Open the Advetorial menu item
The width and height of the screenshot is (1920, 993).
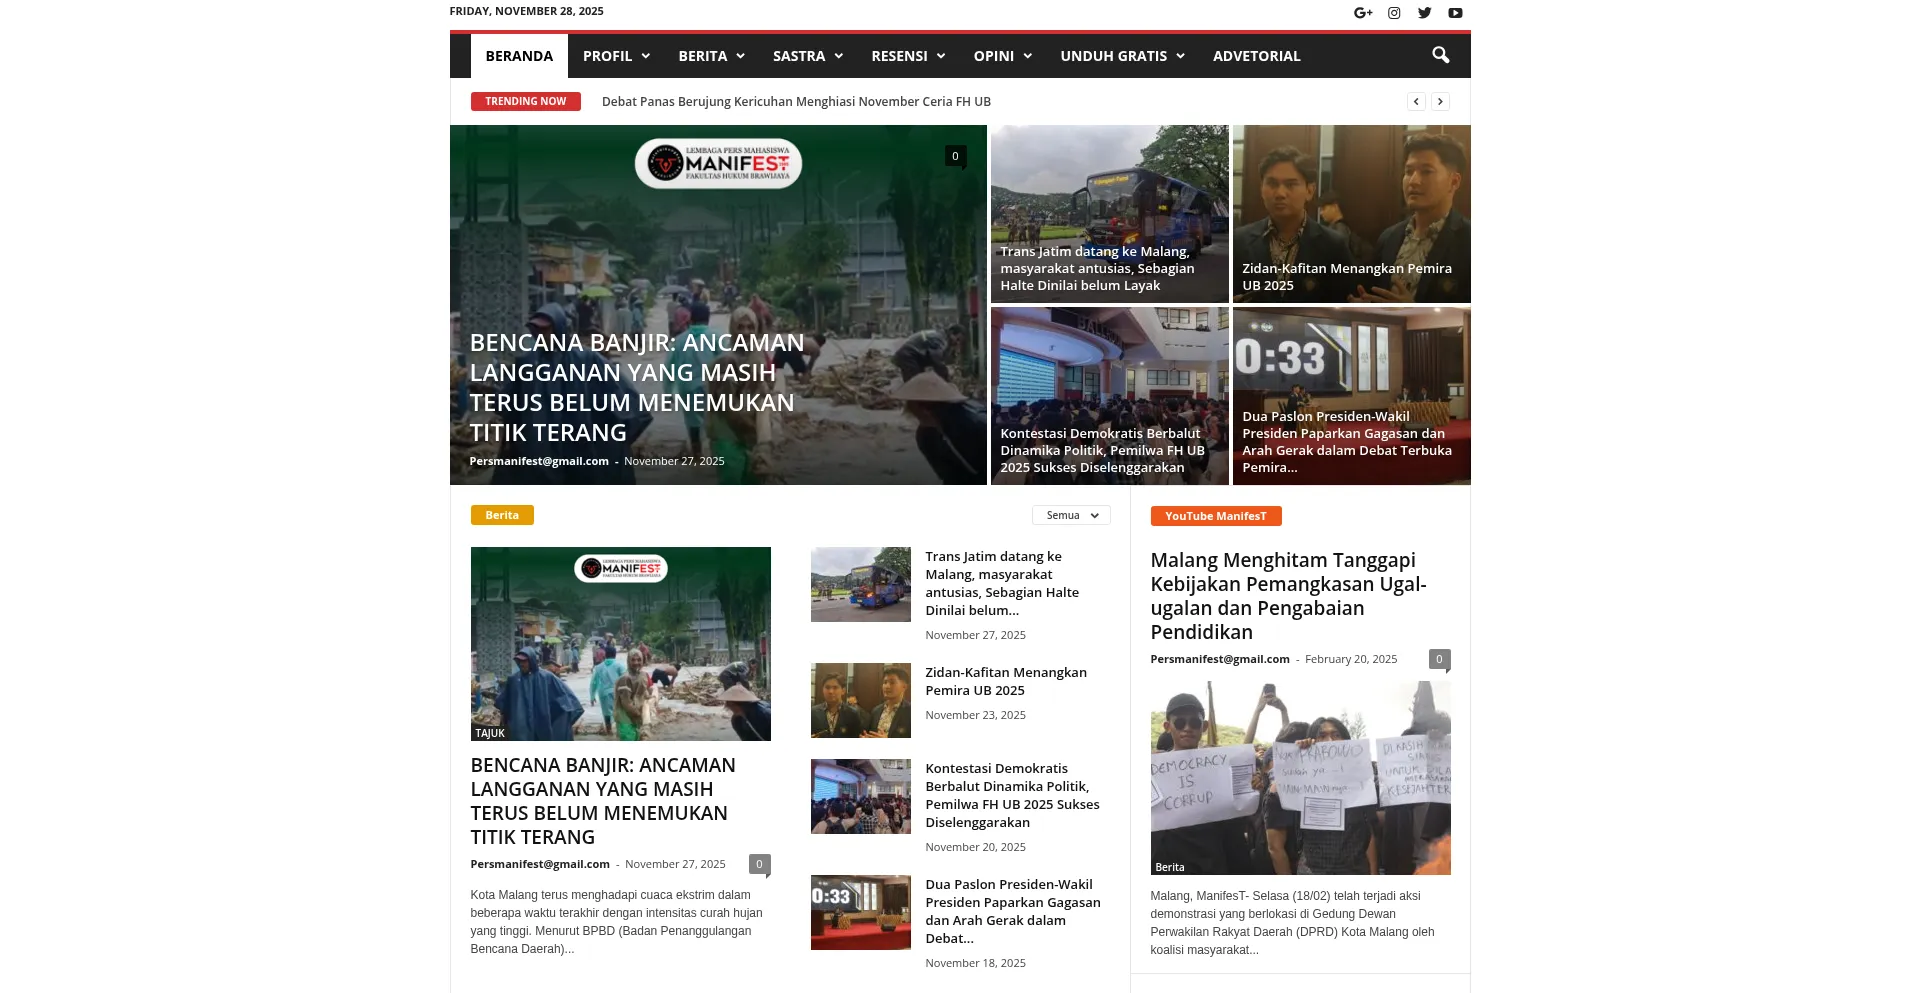tap(1256, 56)
